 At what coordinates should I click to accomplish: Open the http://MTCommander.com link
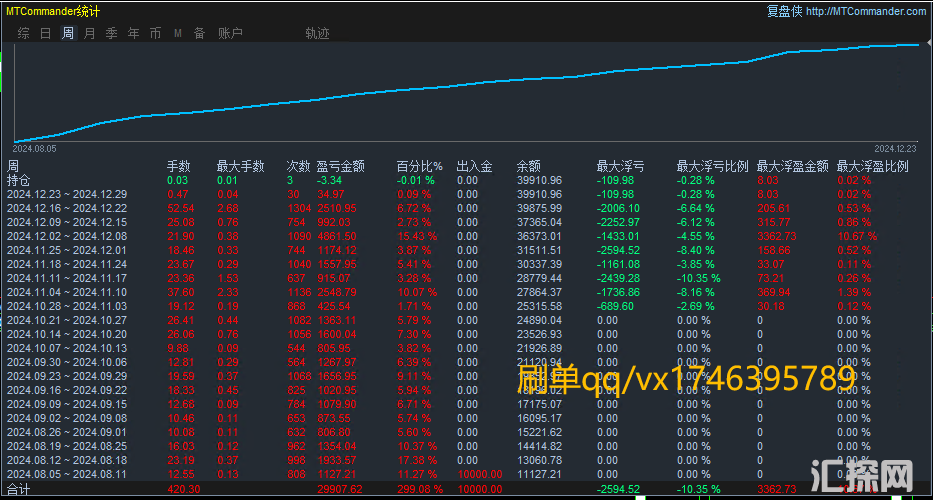[865, 11]
